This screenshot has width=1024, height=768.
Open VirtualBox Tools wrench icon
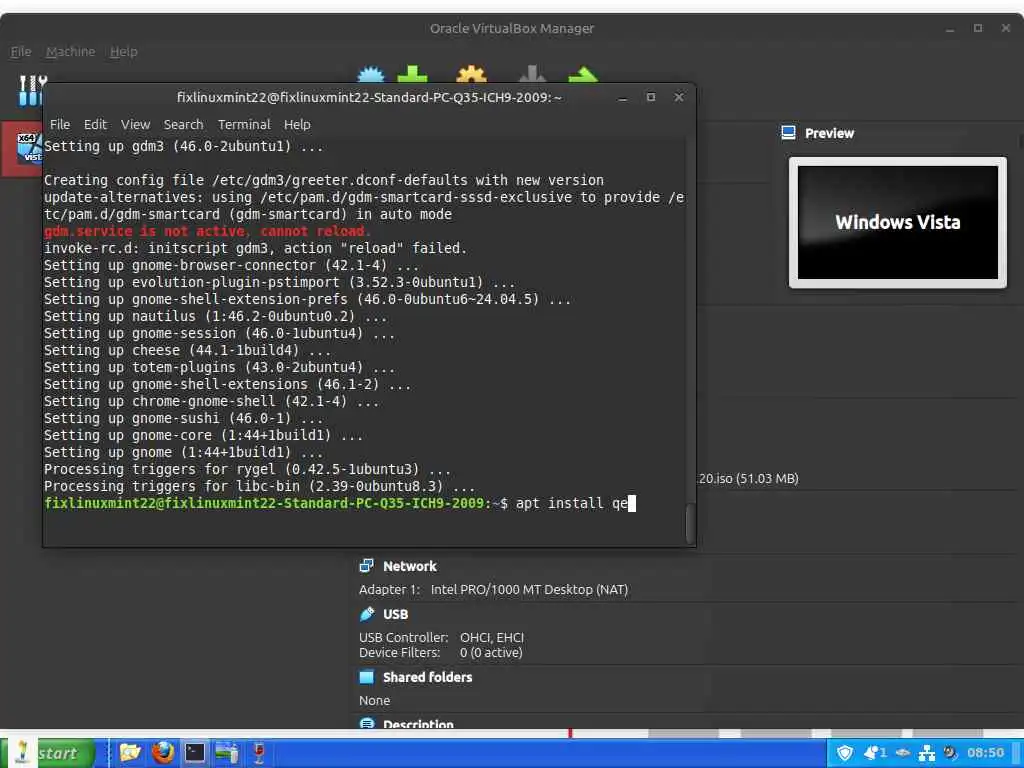click(31, 90)
